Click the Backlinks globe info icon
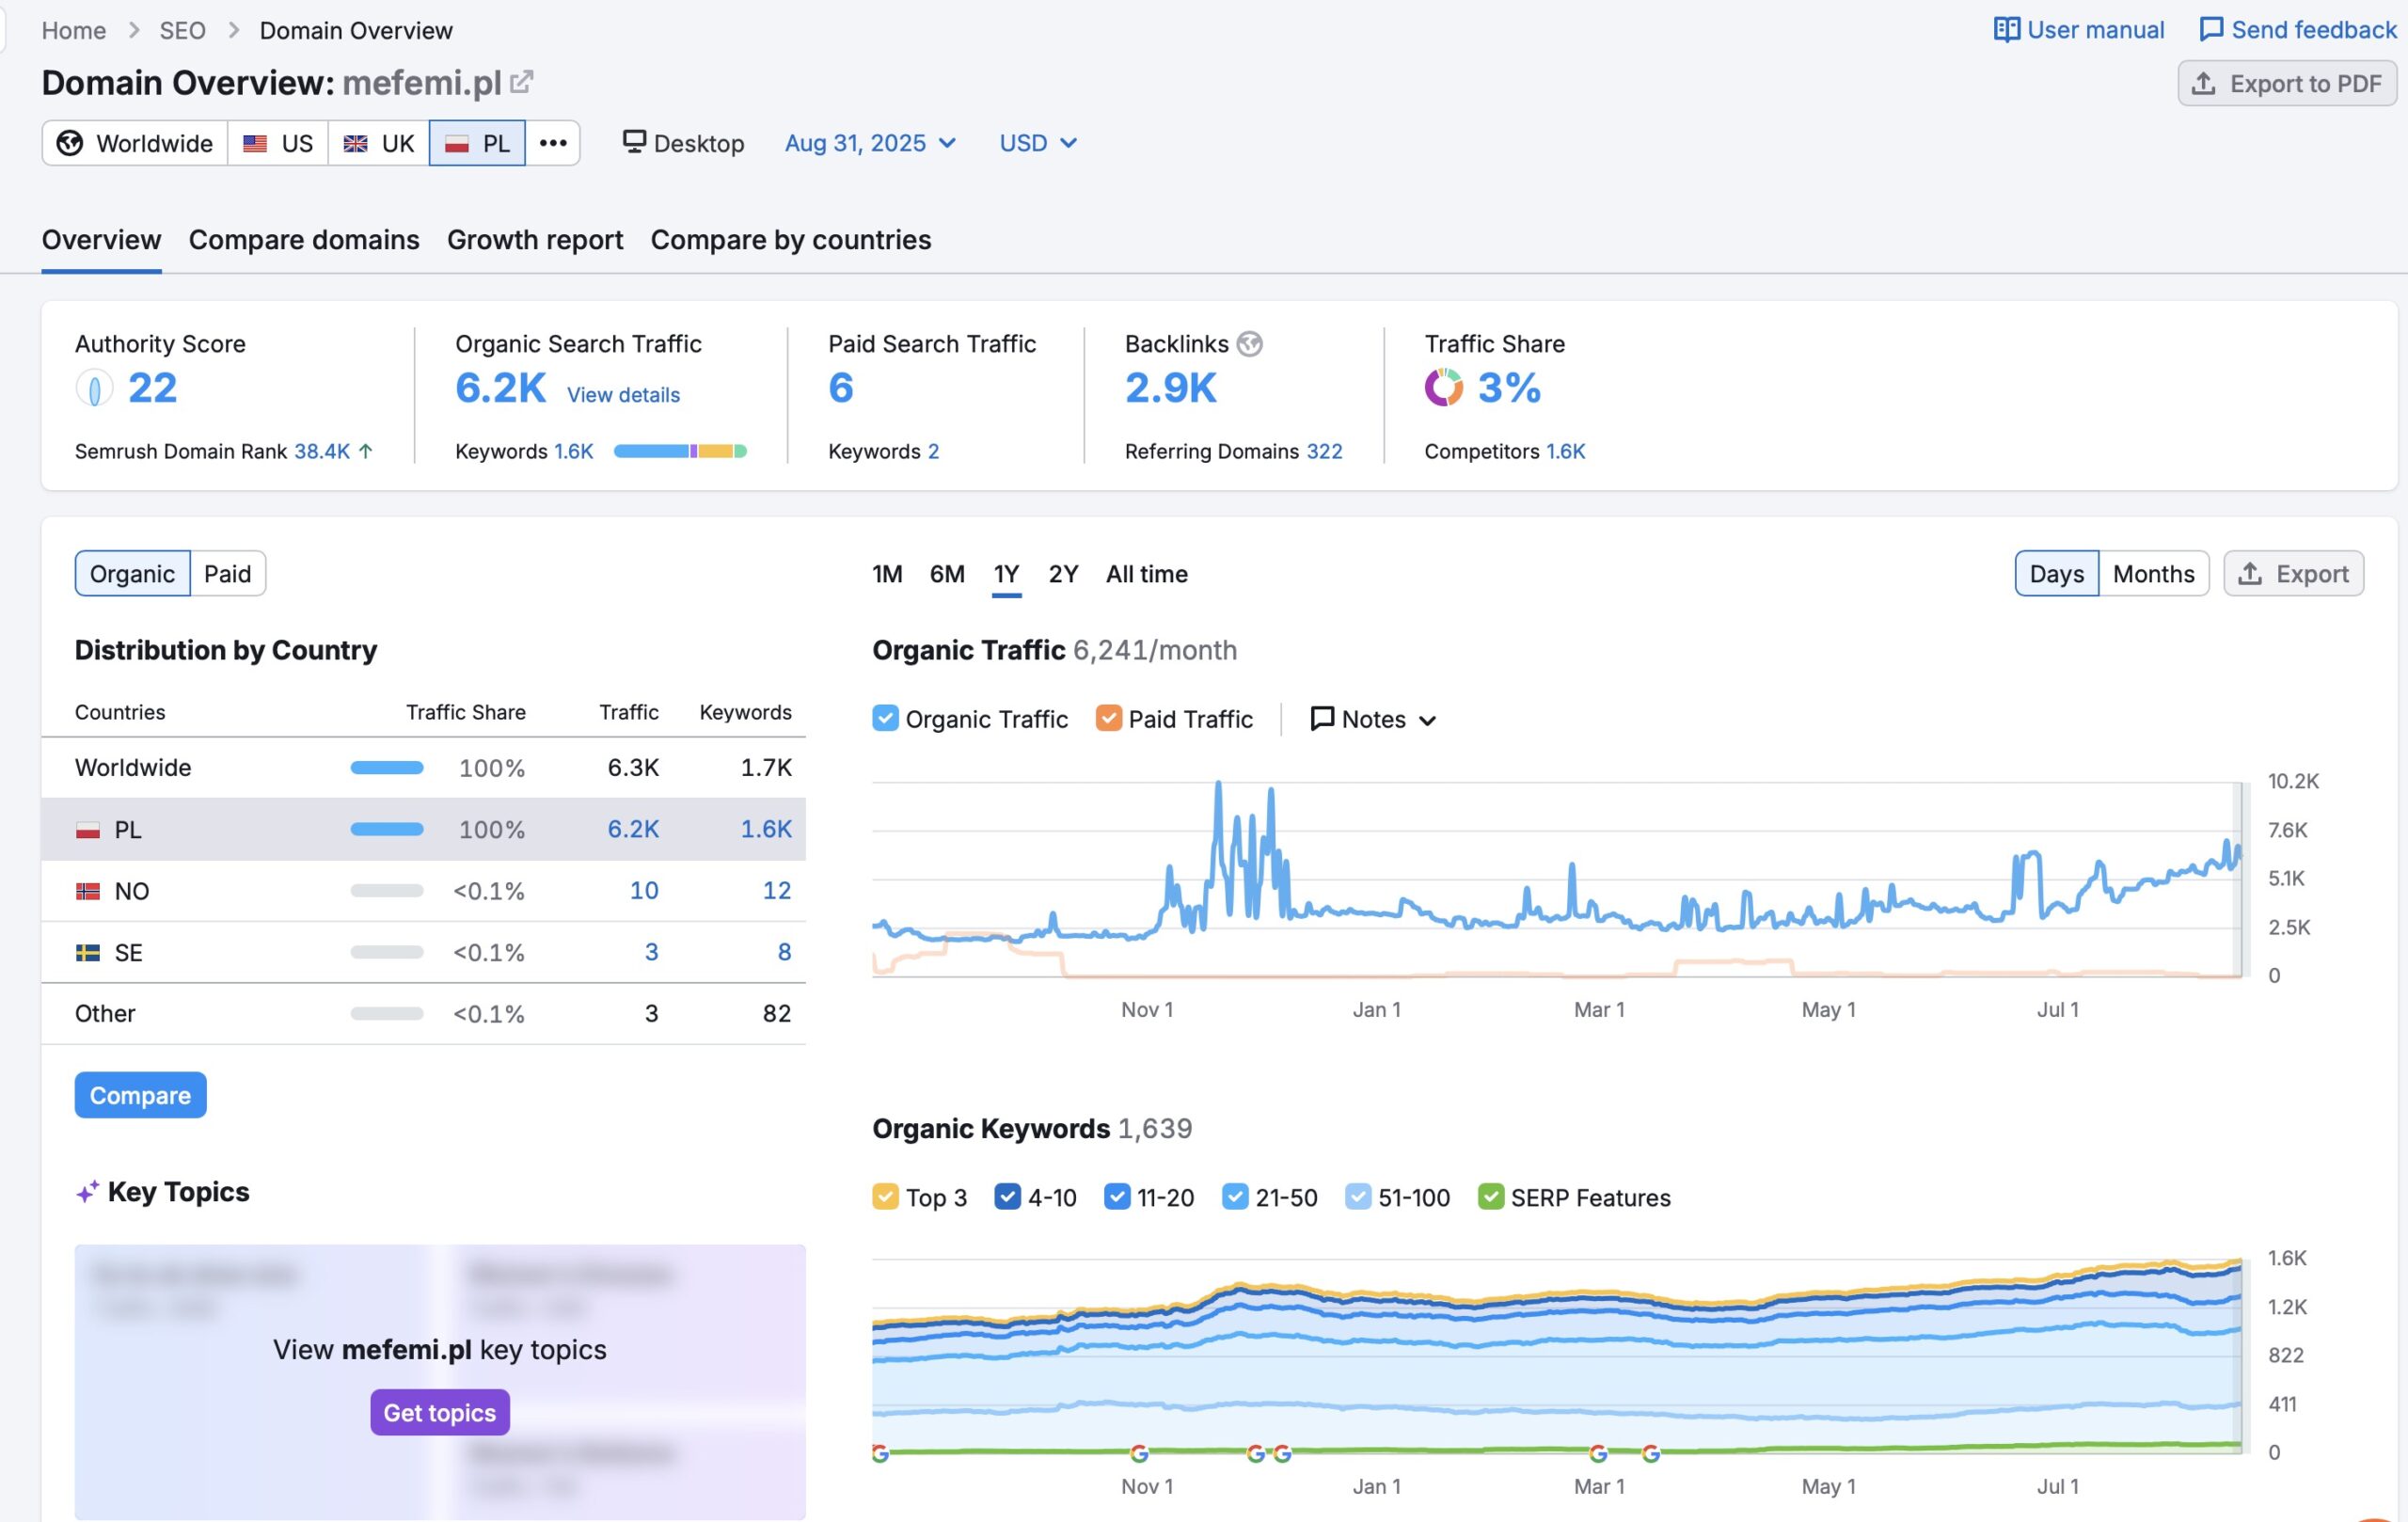This screenshot has height=1522, width=2408. point(1249,344)
